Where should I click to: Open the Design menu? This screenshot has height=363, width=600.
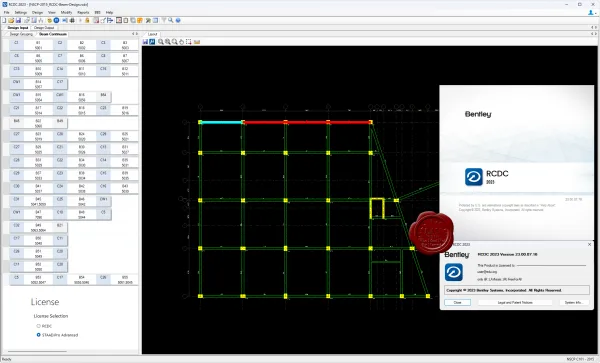coord(38,13)
